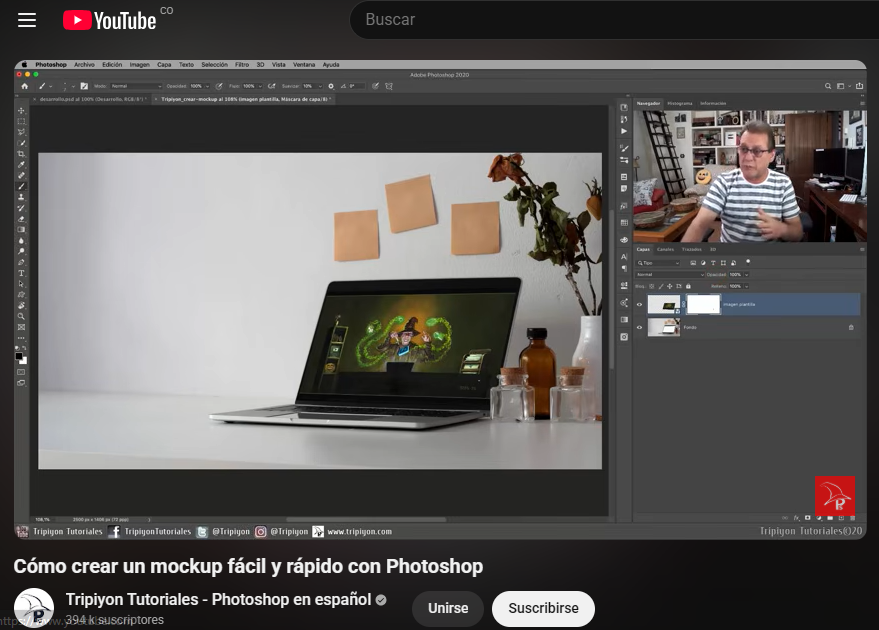
Task: Toggle lock transparent pixels in Capas panel
Action: tap(651, 286)
